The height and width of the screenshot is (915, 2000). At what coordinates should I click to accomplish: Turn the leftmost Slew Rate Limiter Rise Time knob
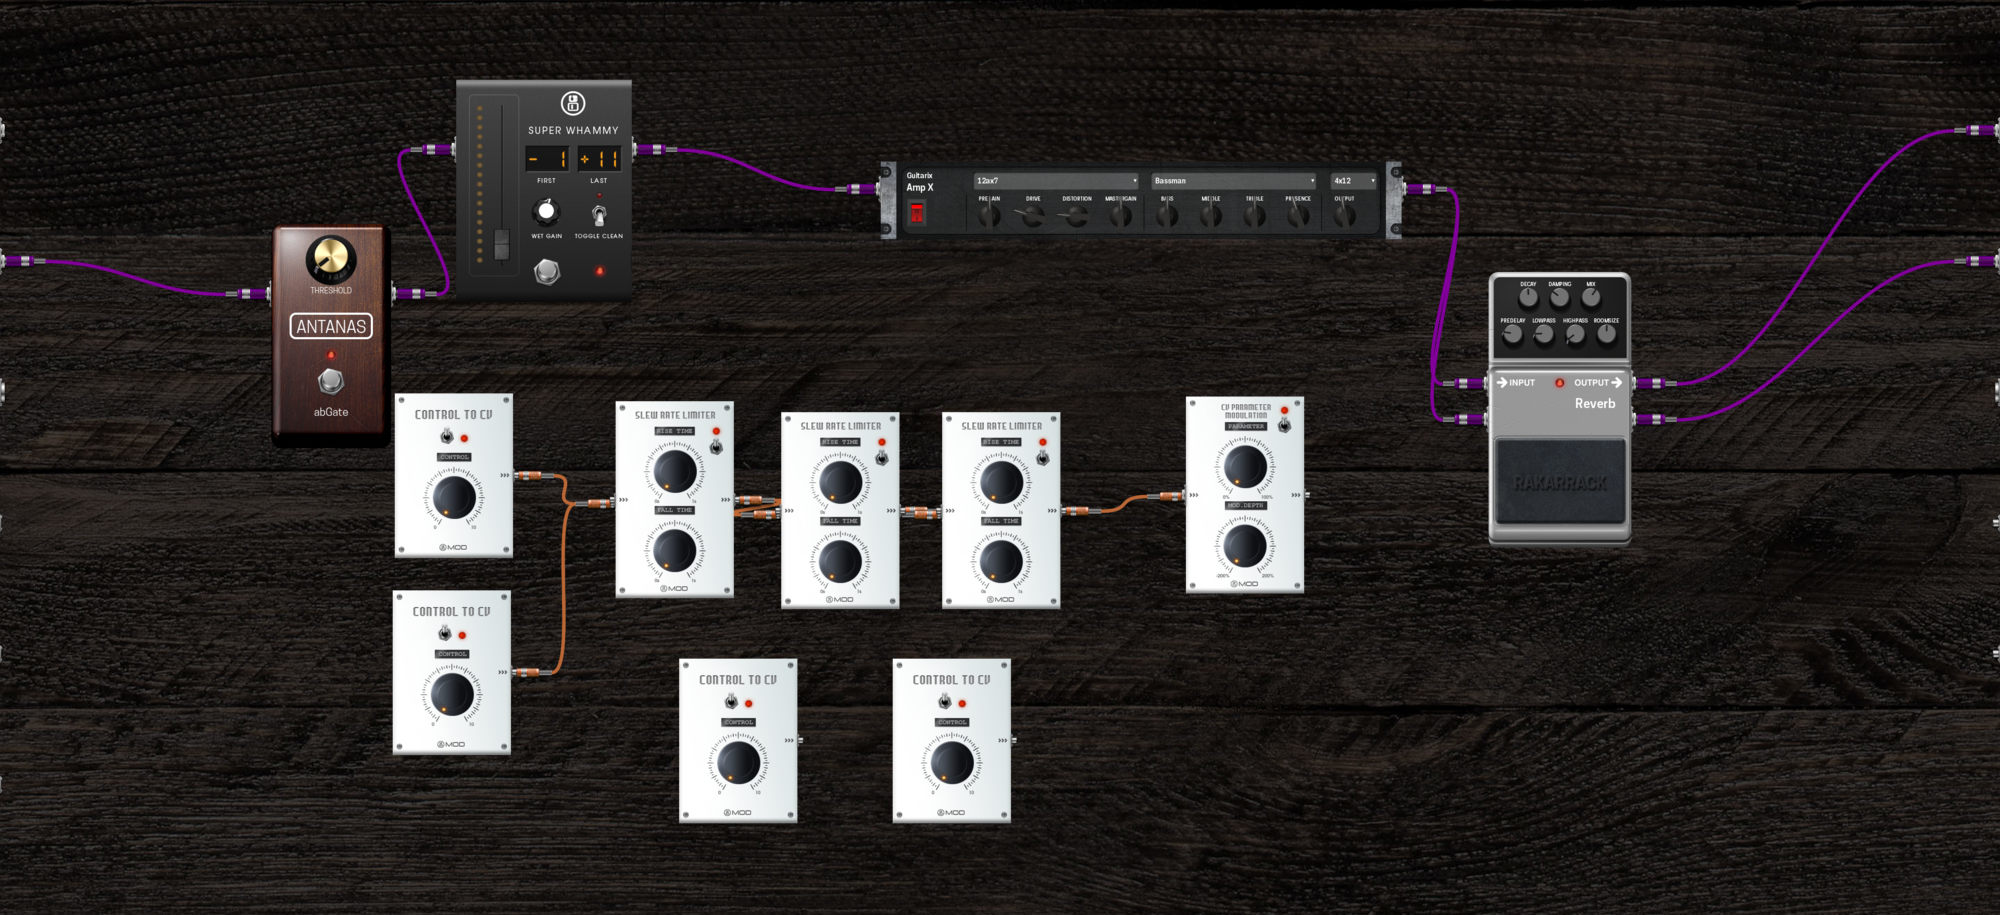[675, 470]
